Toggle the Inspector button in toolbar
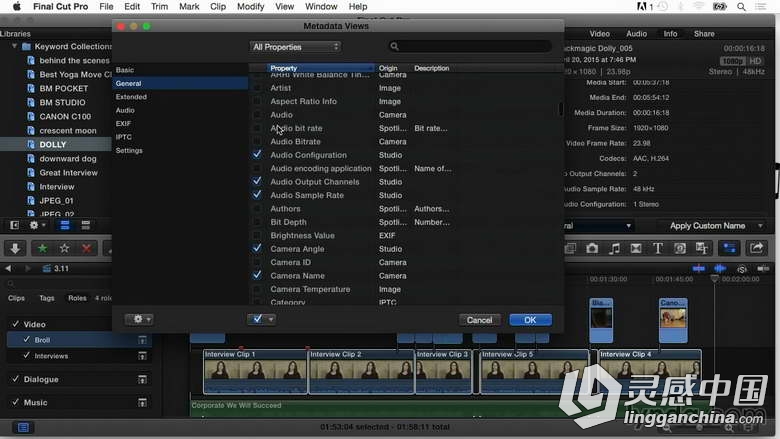The width and height of the screenshot is (780, 439). point(729,248)
